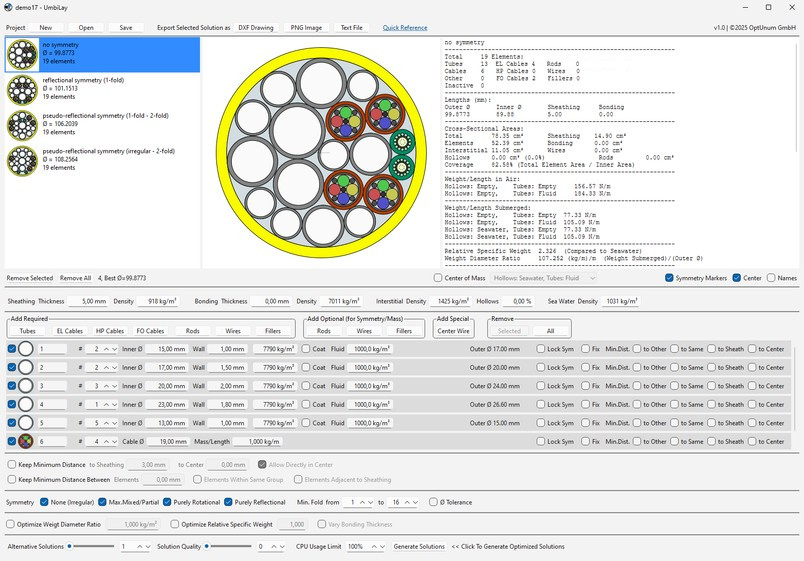The image size is (804, 561).
Task: Select the 'no symmetry' solution thumbnail
Action: tap(23, 54)
